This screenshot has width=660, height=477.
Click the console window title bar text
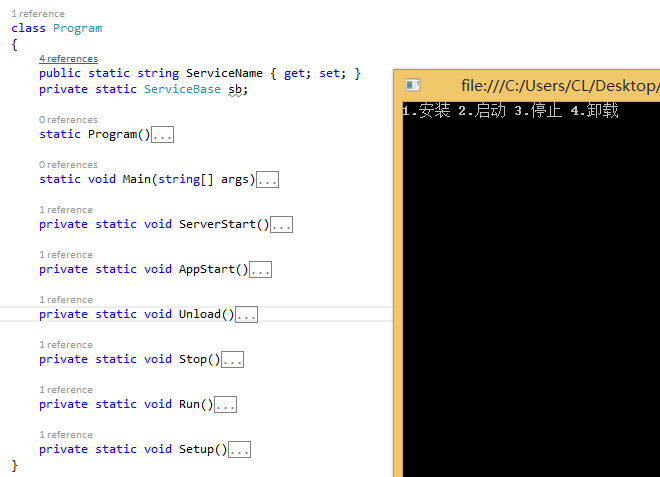coord(560,85)
